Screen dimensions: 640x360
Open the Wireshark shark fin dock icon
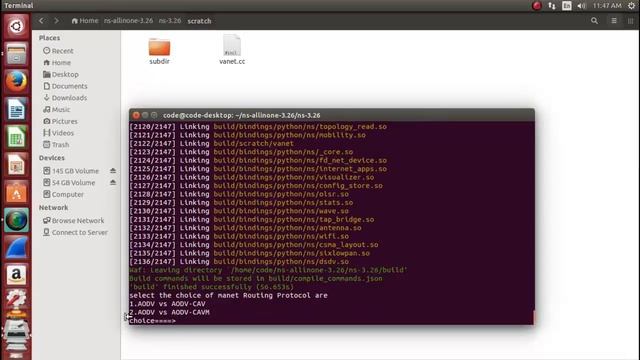pos(16,248)
